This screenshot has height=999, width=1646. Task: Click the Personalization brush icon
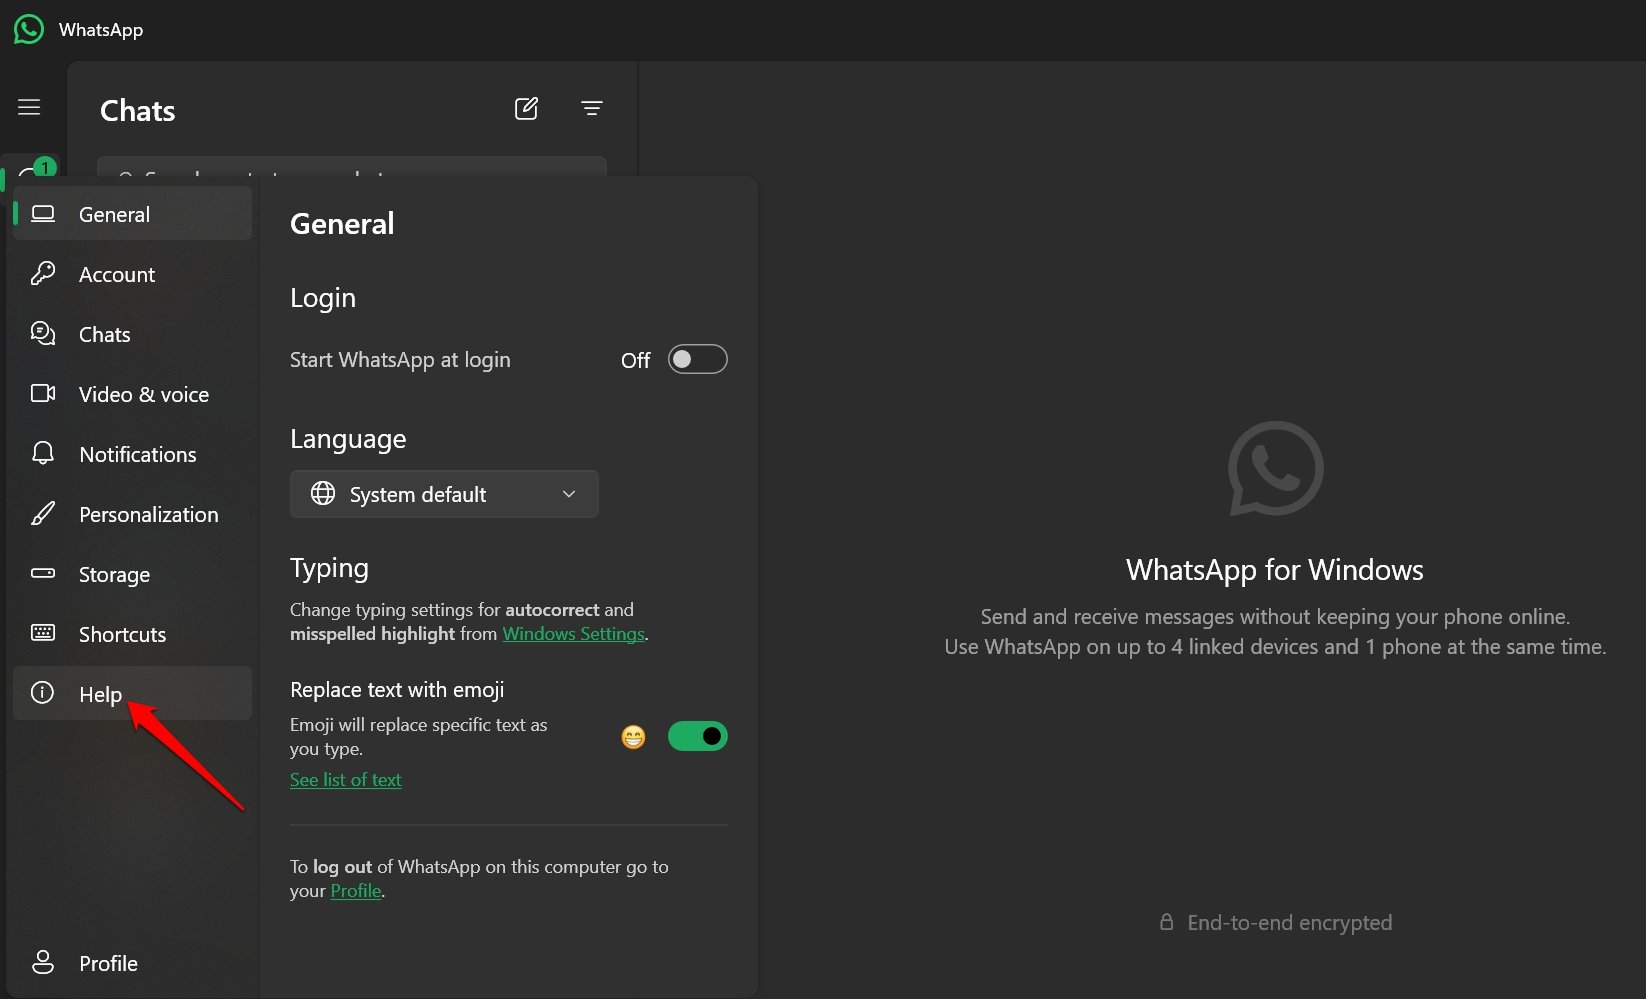[43, 514]
